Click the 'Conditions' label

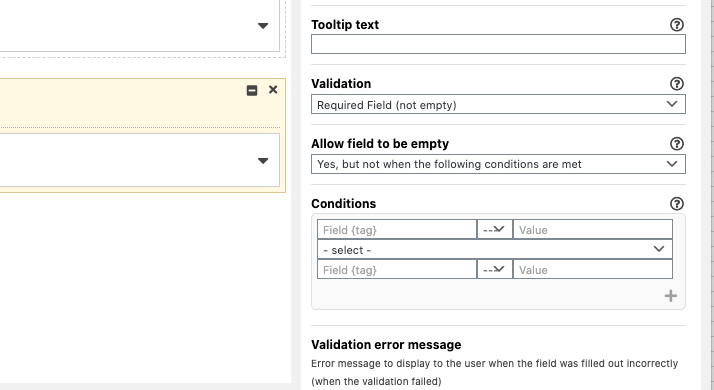344,204
